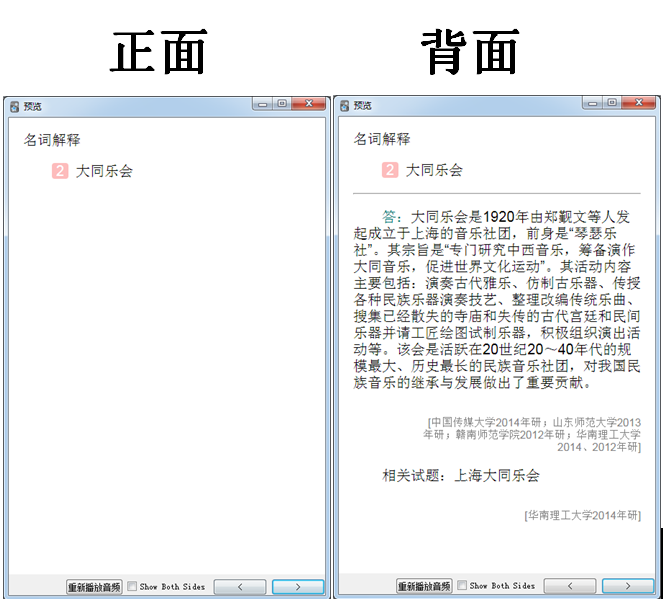Replay audio in the right (背面) window
The image size is (665, 599).
(x=424, y=586)
